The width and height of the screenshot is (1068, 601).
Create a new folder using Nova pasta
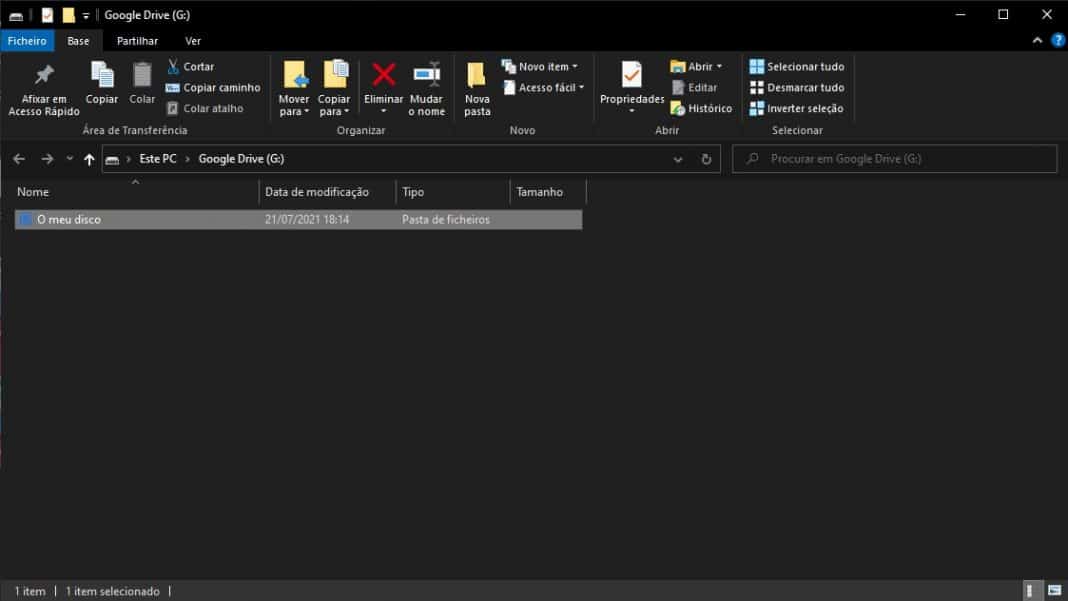(477, 87)
